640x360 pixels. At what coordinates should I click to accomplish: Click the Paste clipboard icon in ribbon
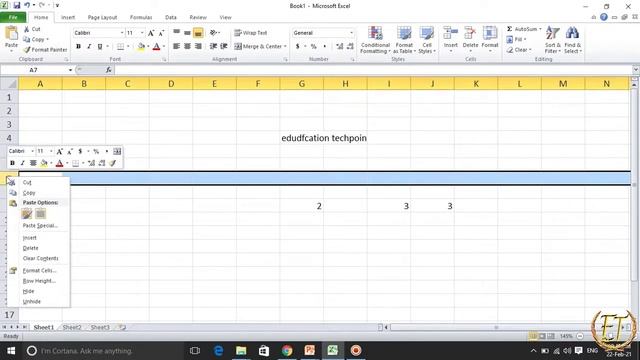pos(11,33)
